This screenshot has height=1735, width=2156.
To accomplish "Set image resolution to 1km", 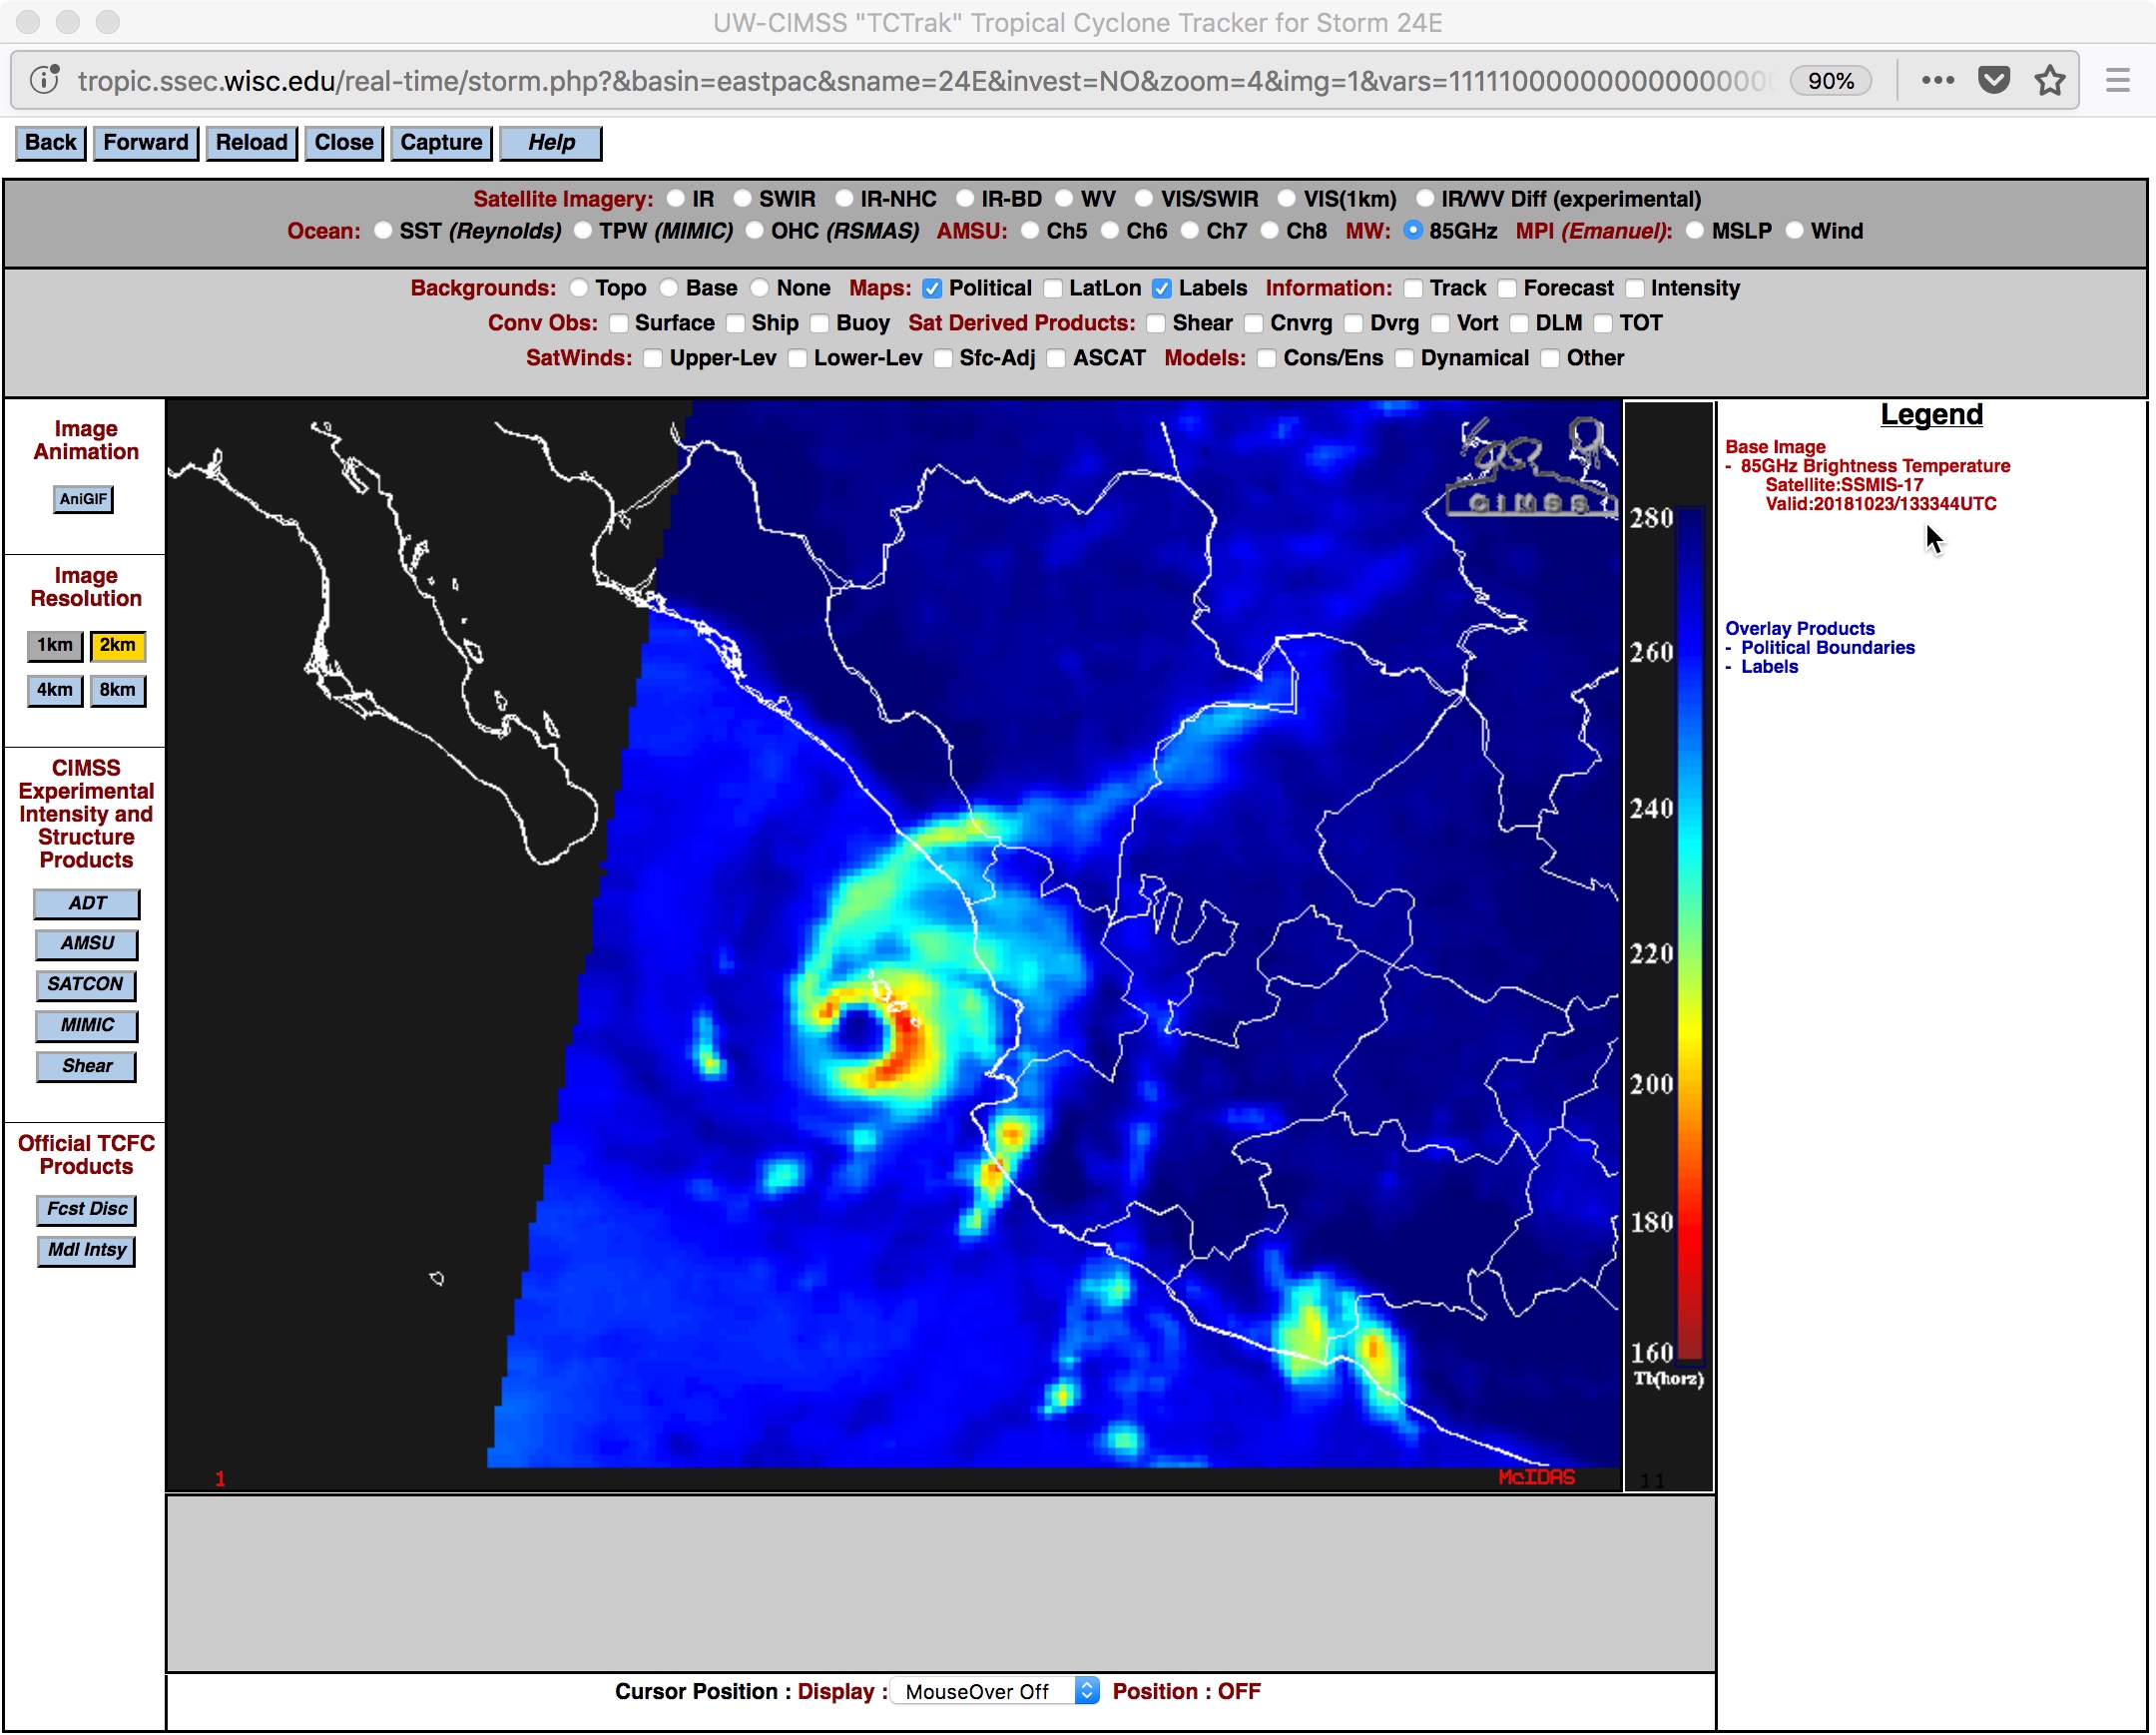I will 55,646.
